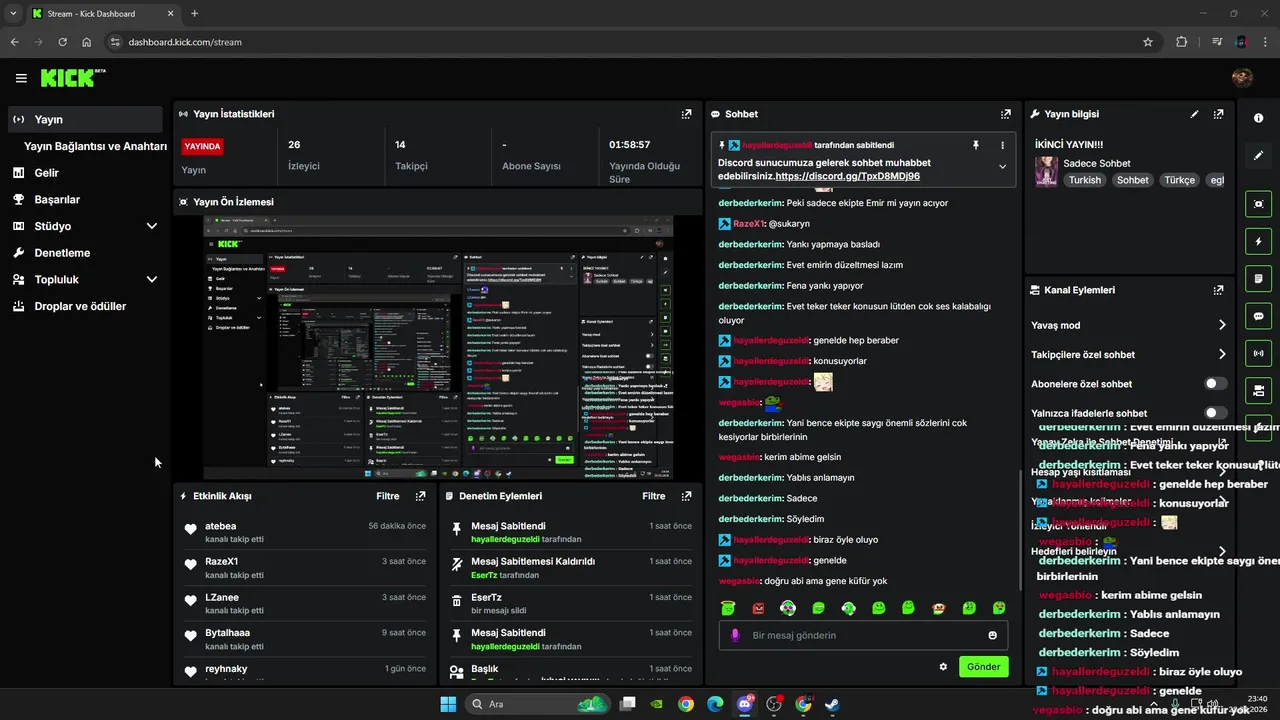The width and height of the screenshot is (1280, 720).
Task: Pop out the Yayın bilgisi panel
Action: click(x=1218, y=114)
